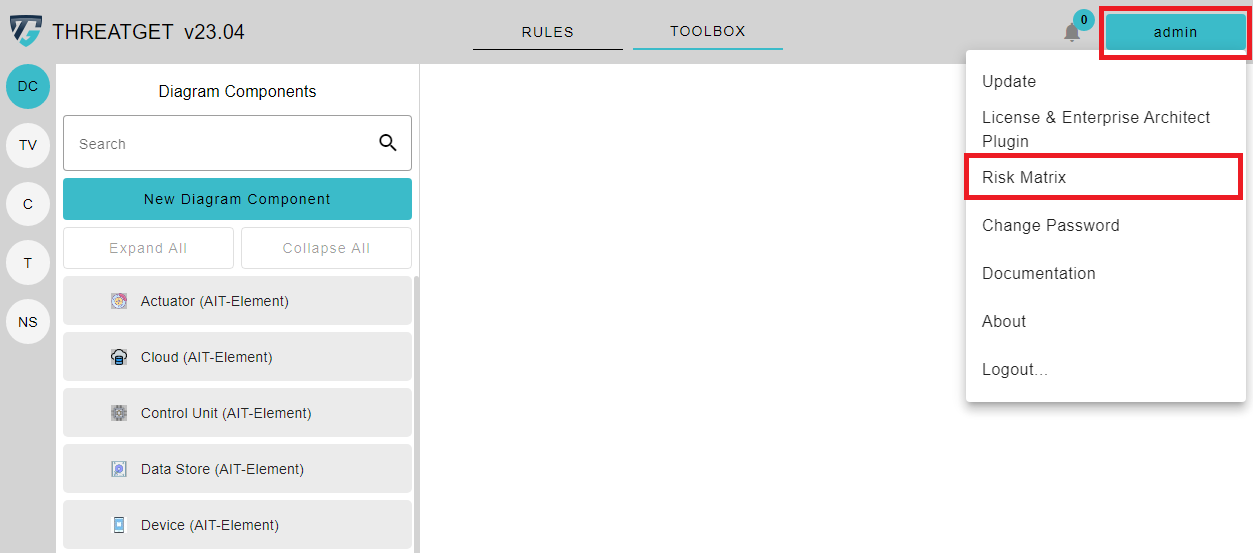Open the Data Store (AIT-Element) entry
Image resolution: width=1254 pixels, height=553 pixels.
pos(237,469)
